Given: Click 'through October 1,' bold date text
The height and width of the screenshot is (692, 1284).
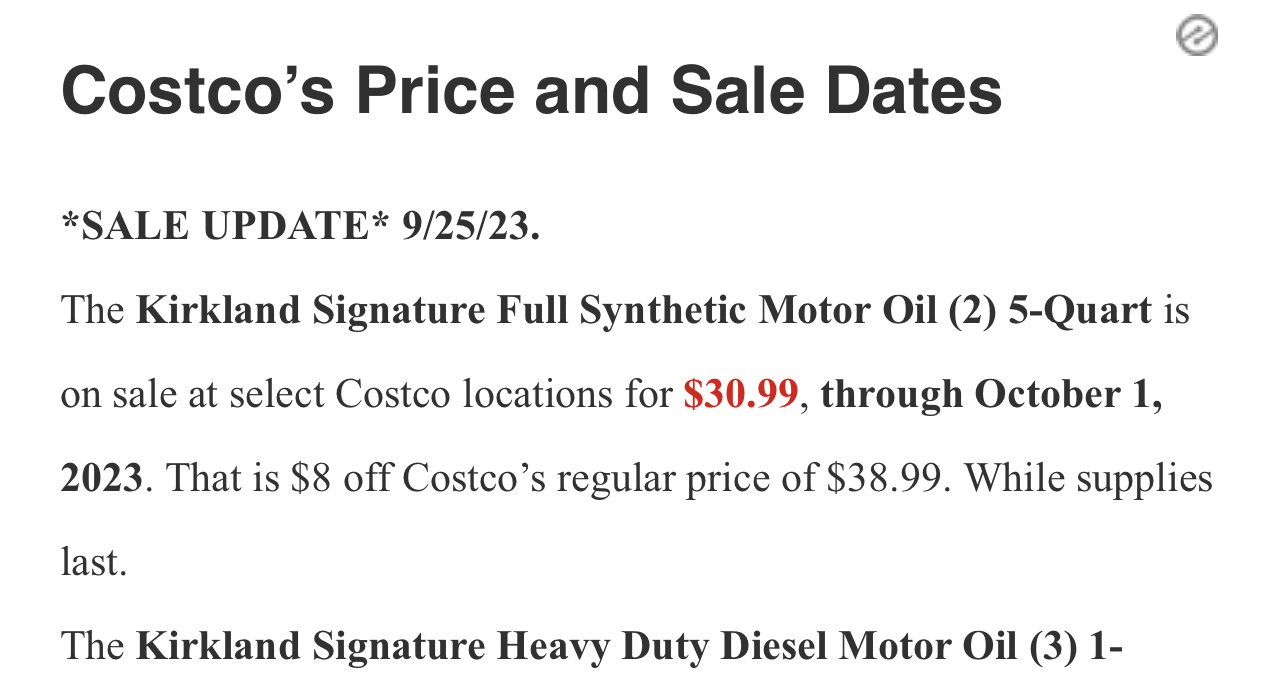Looking at the screenshot, I should [992, 396].
